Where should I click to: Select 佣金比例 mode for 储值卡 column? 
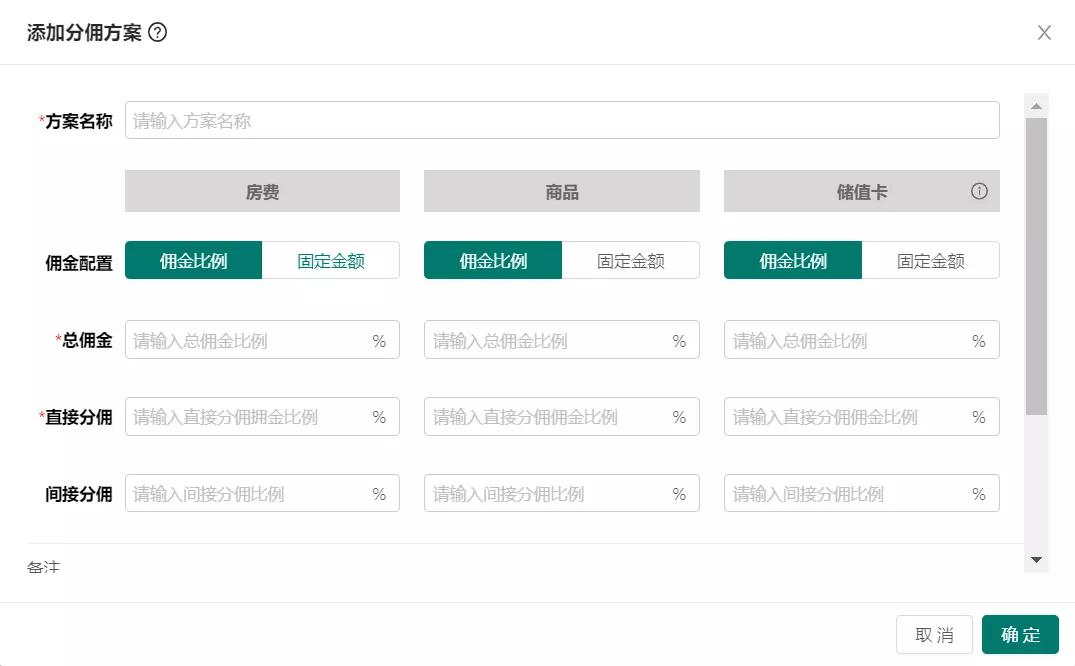point(792,259)
